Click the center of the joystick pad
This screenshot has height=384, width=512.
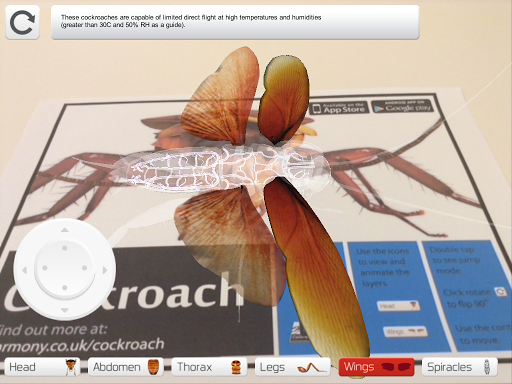click(x=65, y=269)
